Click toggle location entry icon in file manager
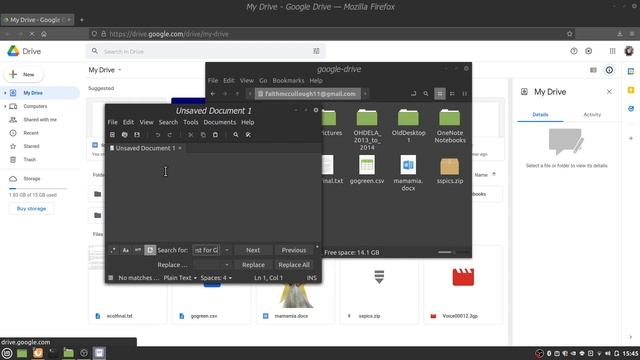Image resolution: width=640 pixels, height=360 pixels. click(x=413, y=93)
